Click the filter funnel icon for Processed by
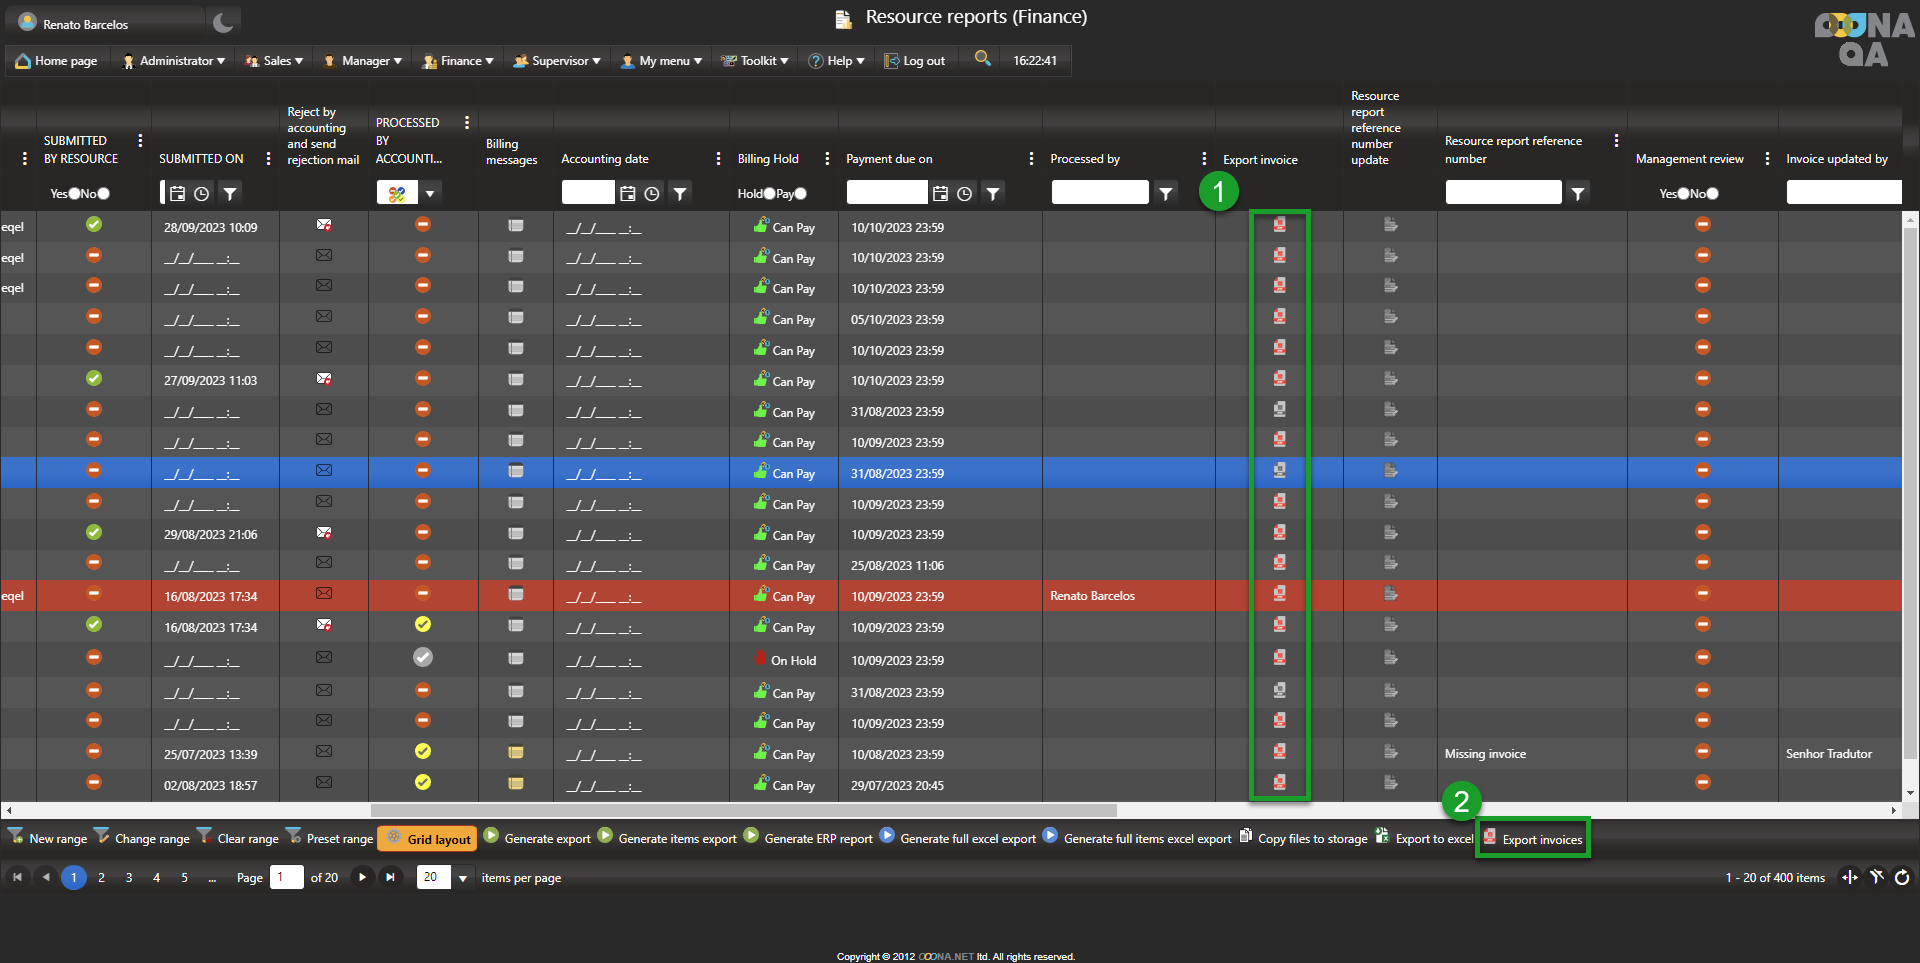Screen dimensions: 1920x963 click(1166, 194)
